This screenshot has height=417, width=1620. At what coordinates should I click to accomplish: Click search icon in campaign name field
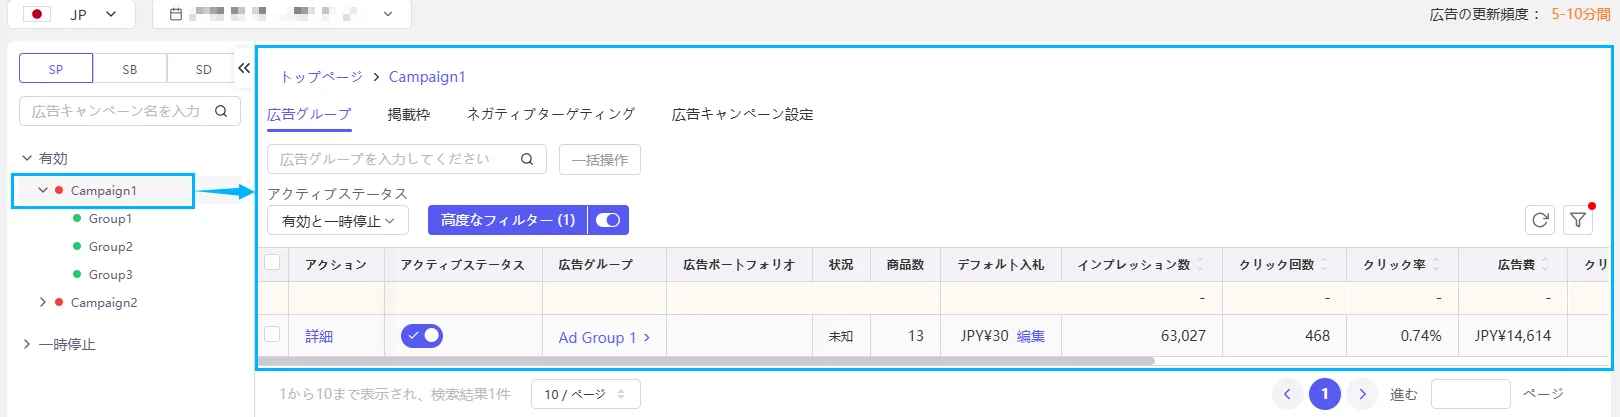tap(221, 111)
